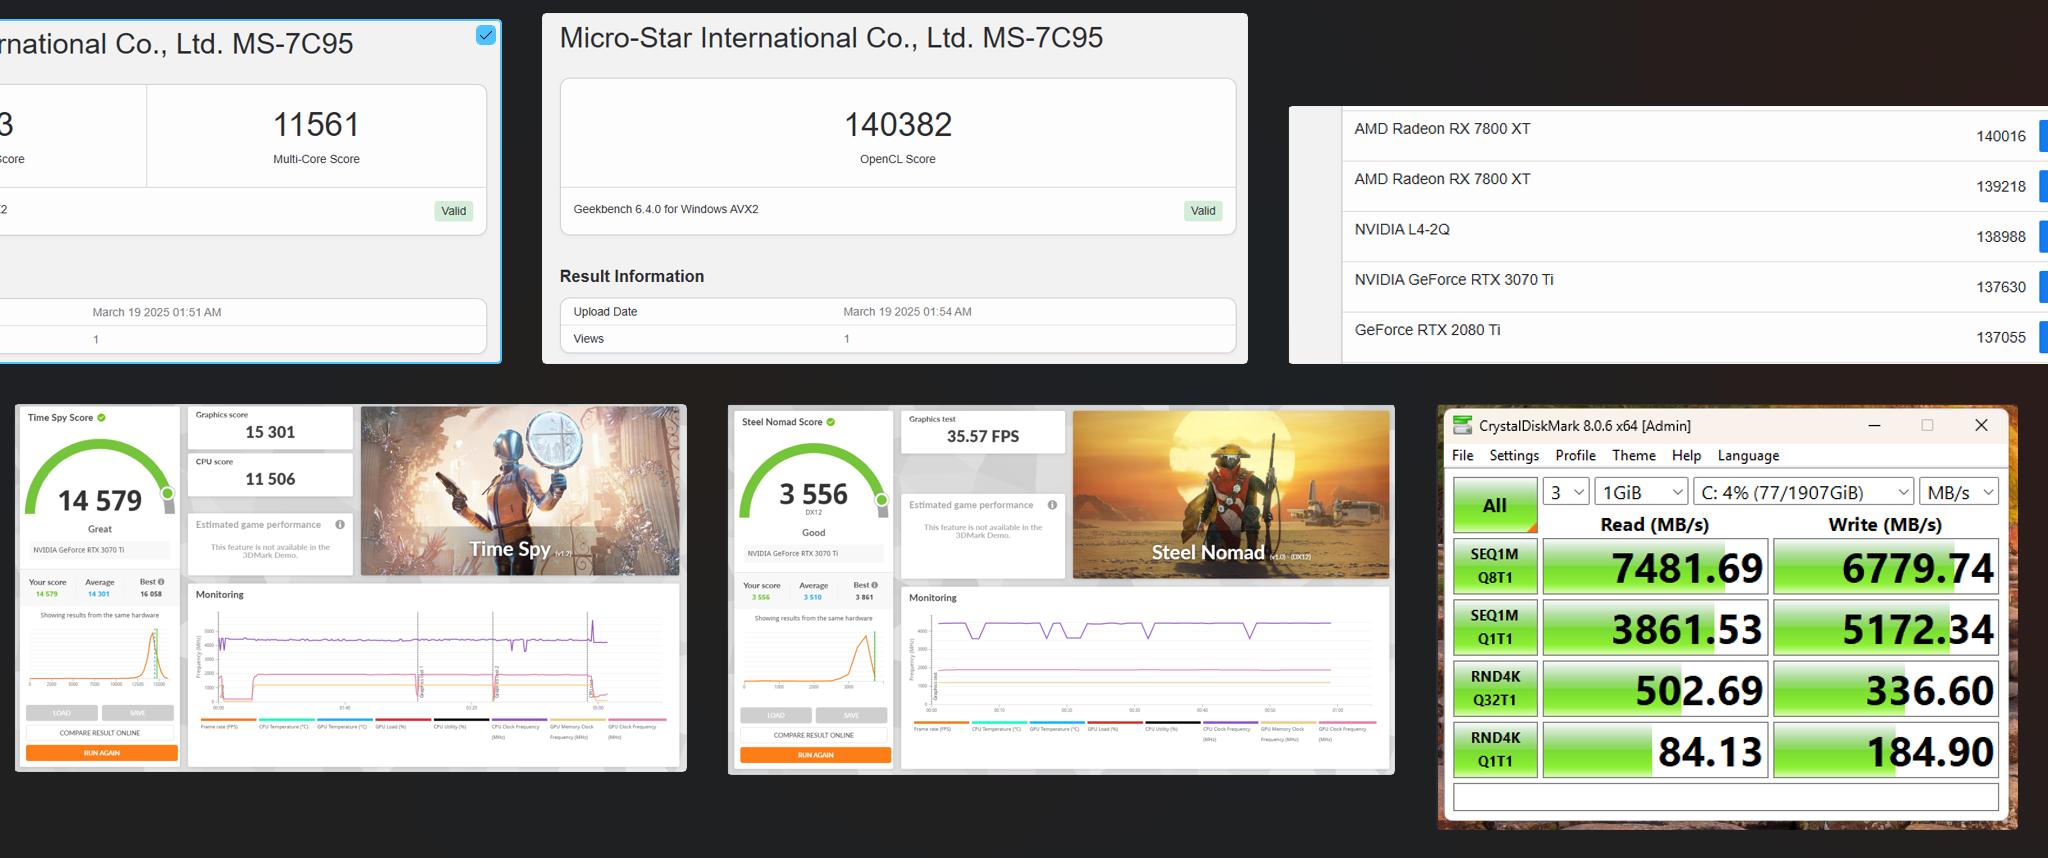
Task: Close the CrystalDiskMark window
Action: [x=1981, y=426]
